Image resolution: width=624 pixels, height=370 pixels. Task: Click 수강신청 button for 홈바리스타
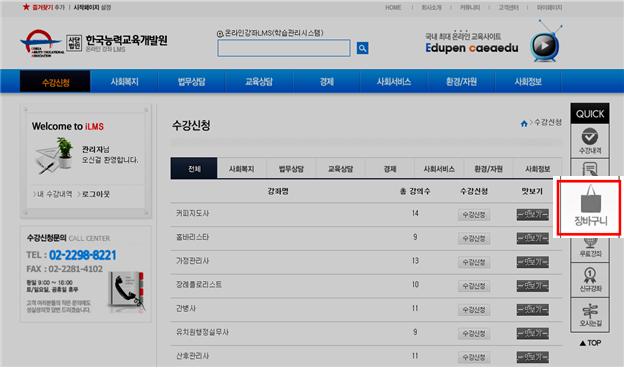474,238
